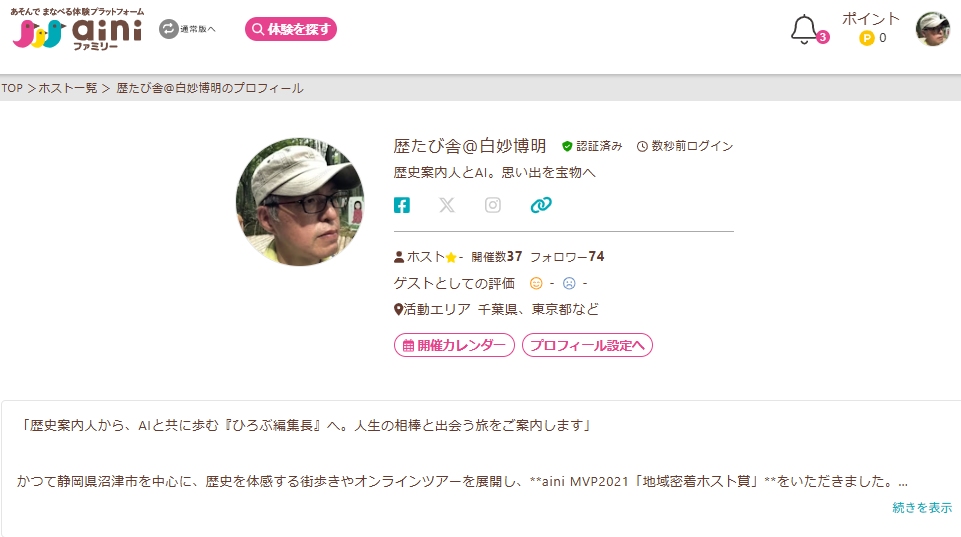Image resolution: width=961 pixels, height=537 pixels.
Task: Click the large profile photo
Action: [300, 202]
